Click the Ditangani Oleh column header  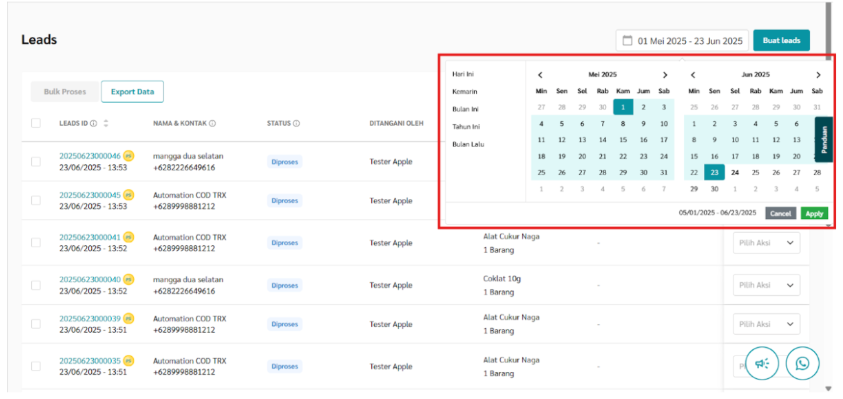[396, 124]
